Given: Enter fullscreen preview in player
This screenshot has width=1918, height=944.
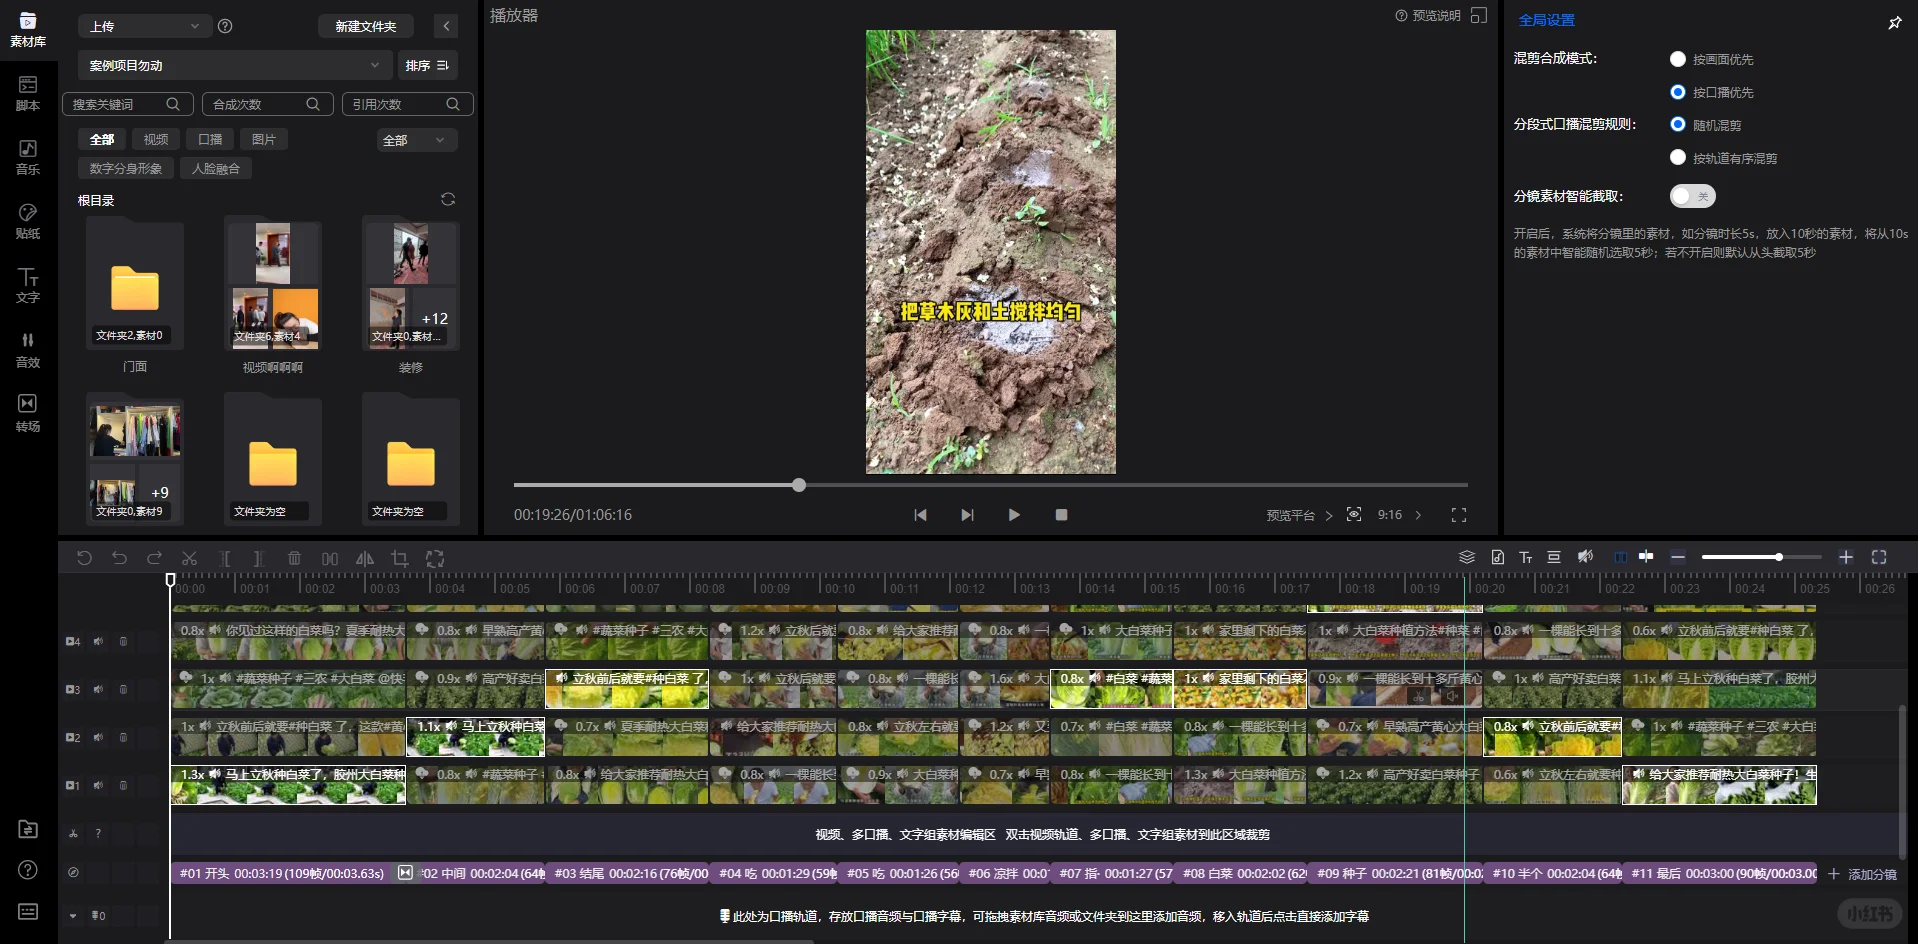Looking at the screenshot, I should (x=1459, y=515).
